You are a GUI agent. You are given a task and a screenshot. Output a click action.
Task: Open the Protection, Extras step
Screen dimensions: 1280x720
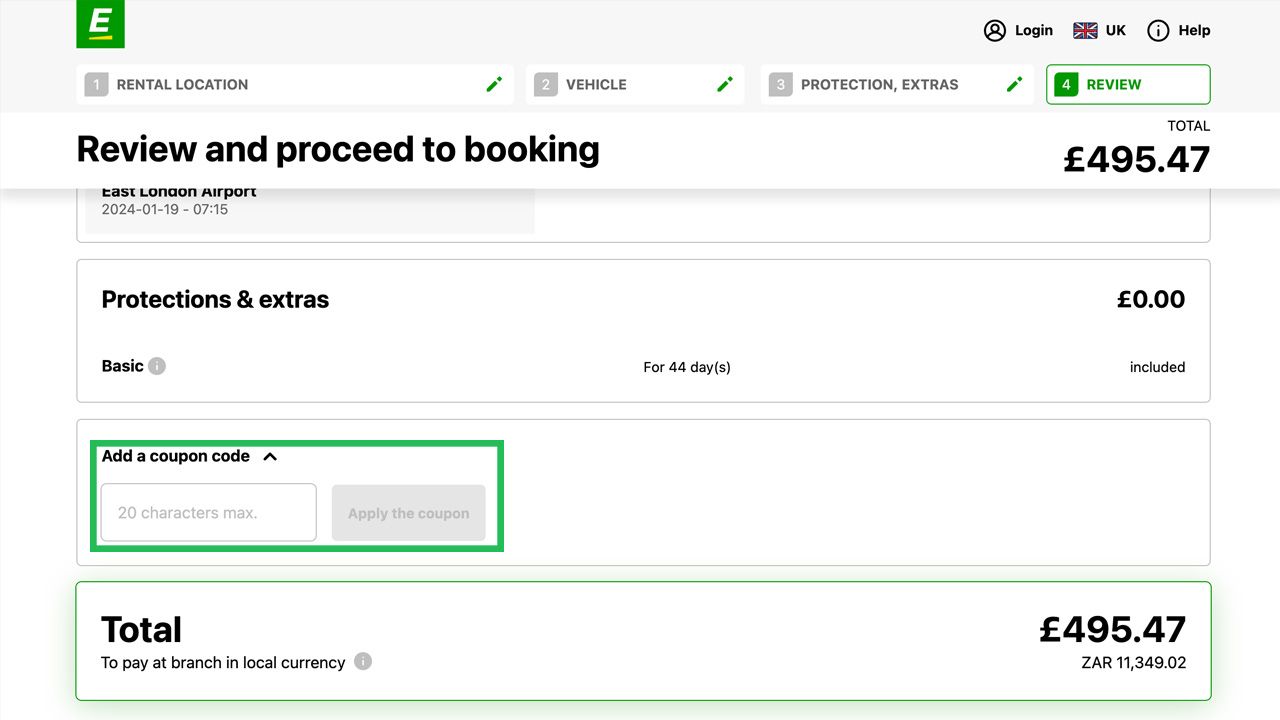[879, 85]
